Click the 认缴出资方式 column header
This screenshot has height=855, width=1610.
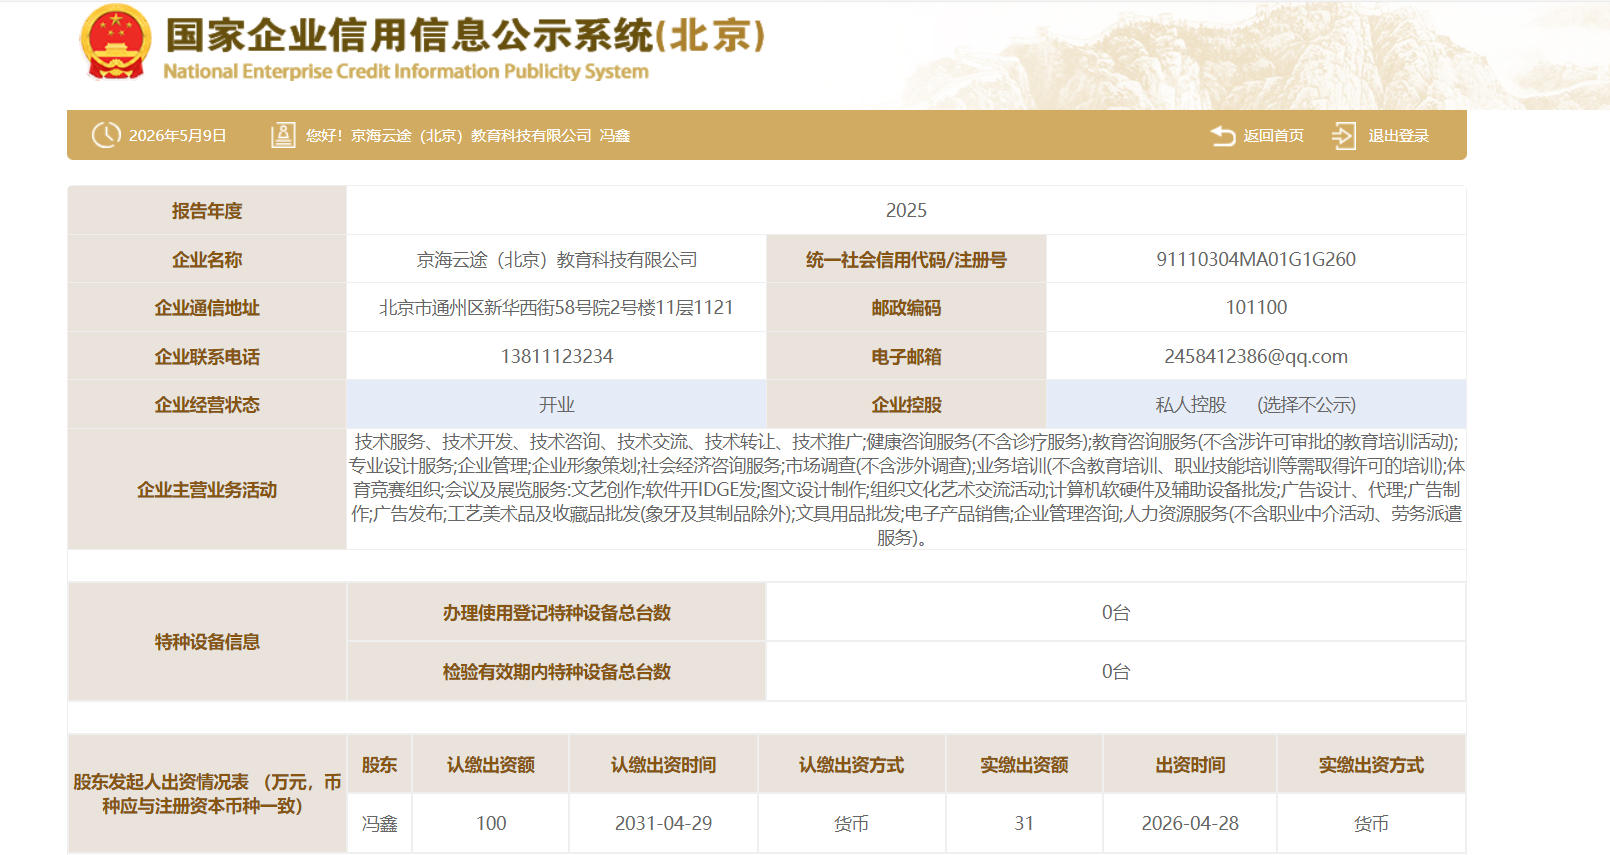click(x=851, y=765)
